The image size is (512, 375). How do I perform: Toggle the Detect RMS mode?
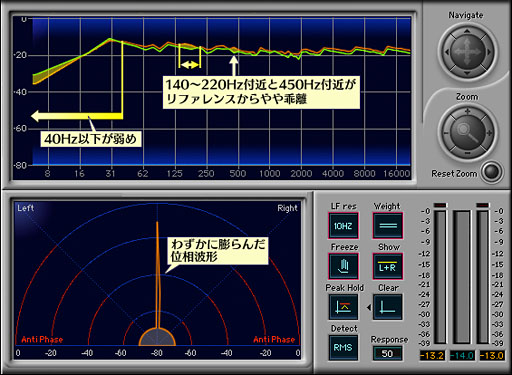pyautogui.click(x=343, y=348)
